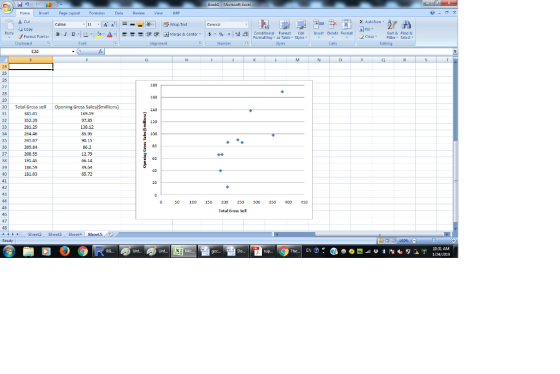
Task: Toggle bottom vertical alignment
Action: [140, 25]
